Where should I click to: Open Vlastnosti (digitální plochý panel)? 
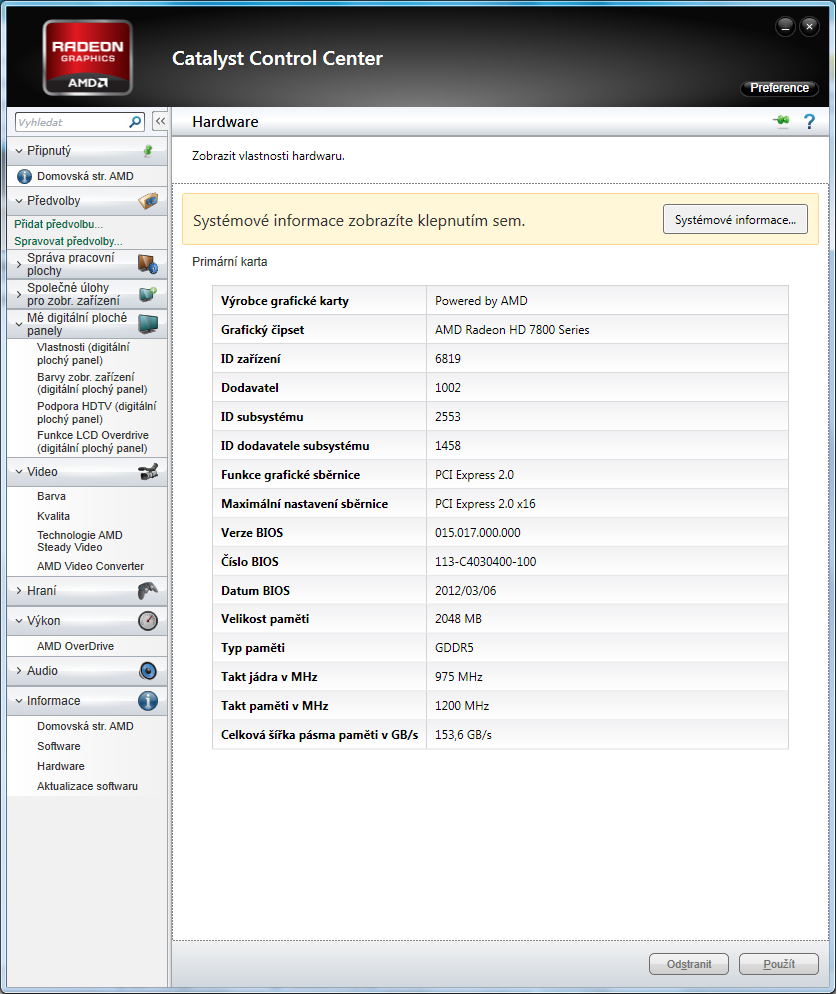(x=83, y=354)
